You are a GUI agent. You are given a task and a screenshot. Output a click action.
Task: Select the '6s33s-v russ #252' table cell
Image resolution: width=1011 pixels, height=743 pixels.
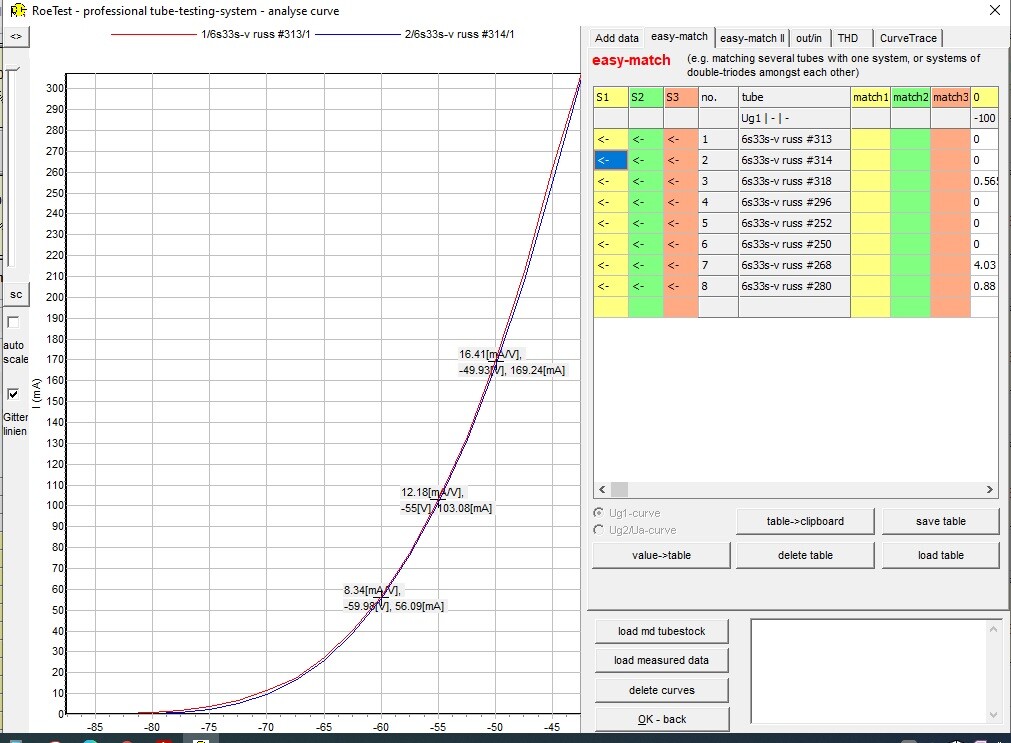(x=794, y=223)
